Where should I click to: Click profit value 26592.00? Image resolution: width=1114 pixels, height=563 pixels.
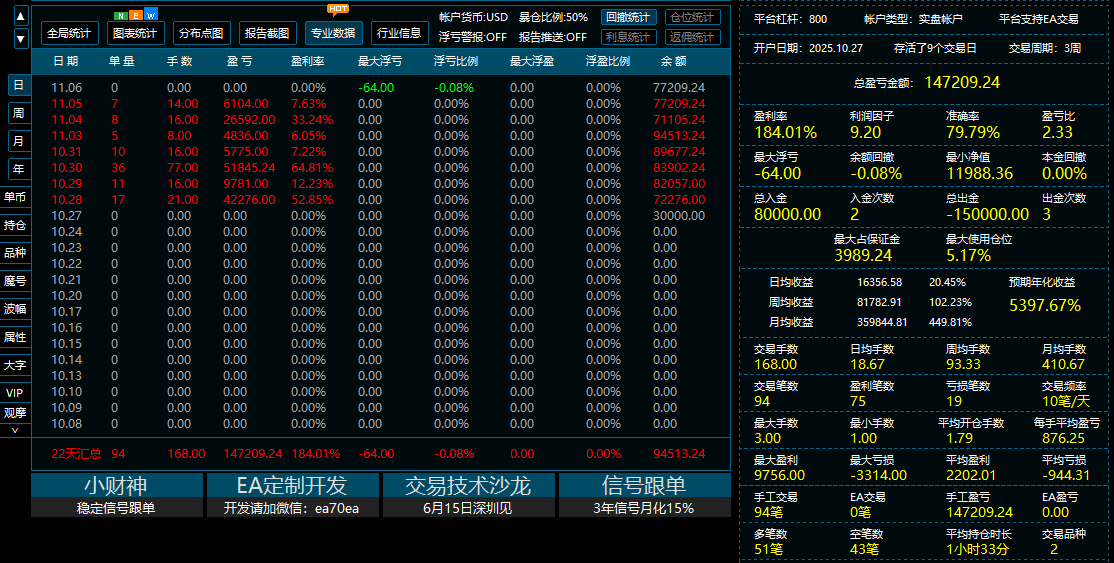pos(249,120)
